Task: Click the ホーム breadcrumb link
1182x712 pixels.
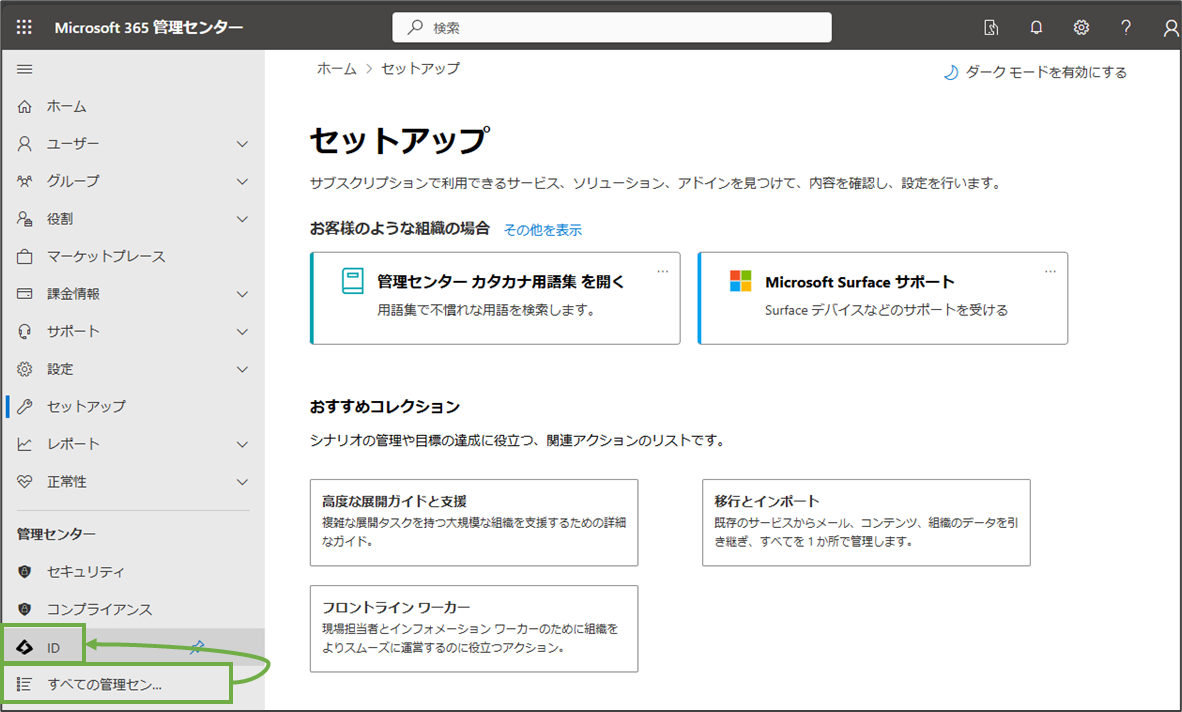Action: pyautogui.click(x=336, y=69)
